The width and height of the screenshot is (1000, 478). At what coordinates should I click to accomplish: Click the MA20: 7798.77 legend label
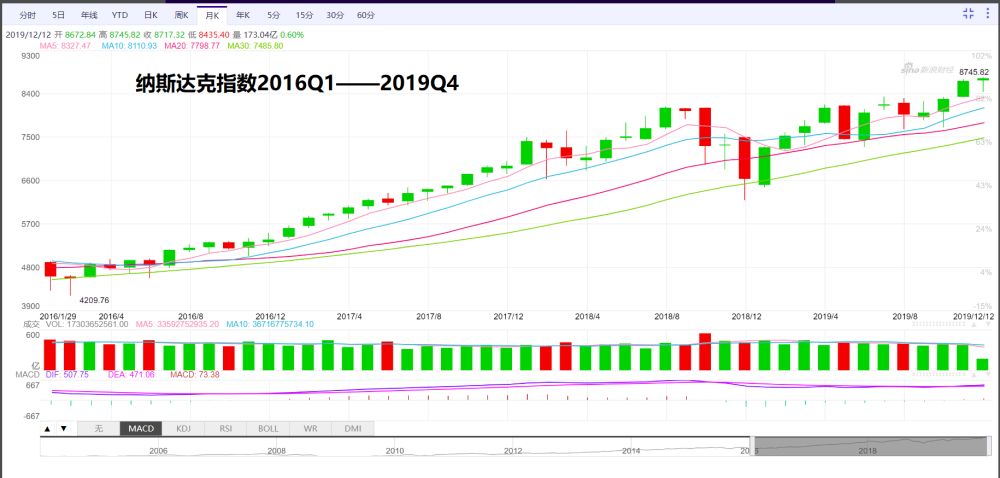pos(192,46)
